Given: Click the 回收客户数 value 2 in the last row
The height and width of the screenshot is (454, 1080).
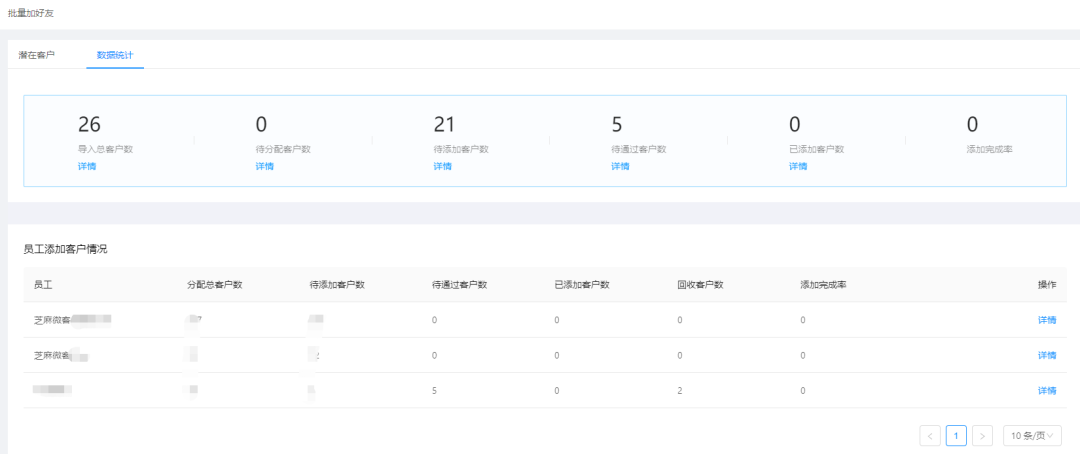Looking at the screenshot, I should coord(679,391).
